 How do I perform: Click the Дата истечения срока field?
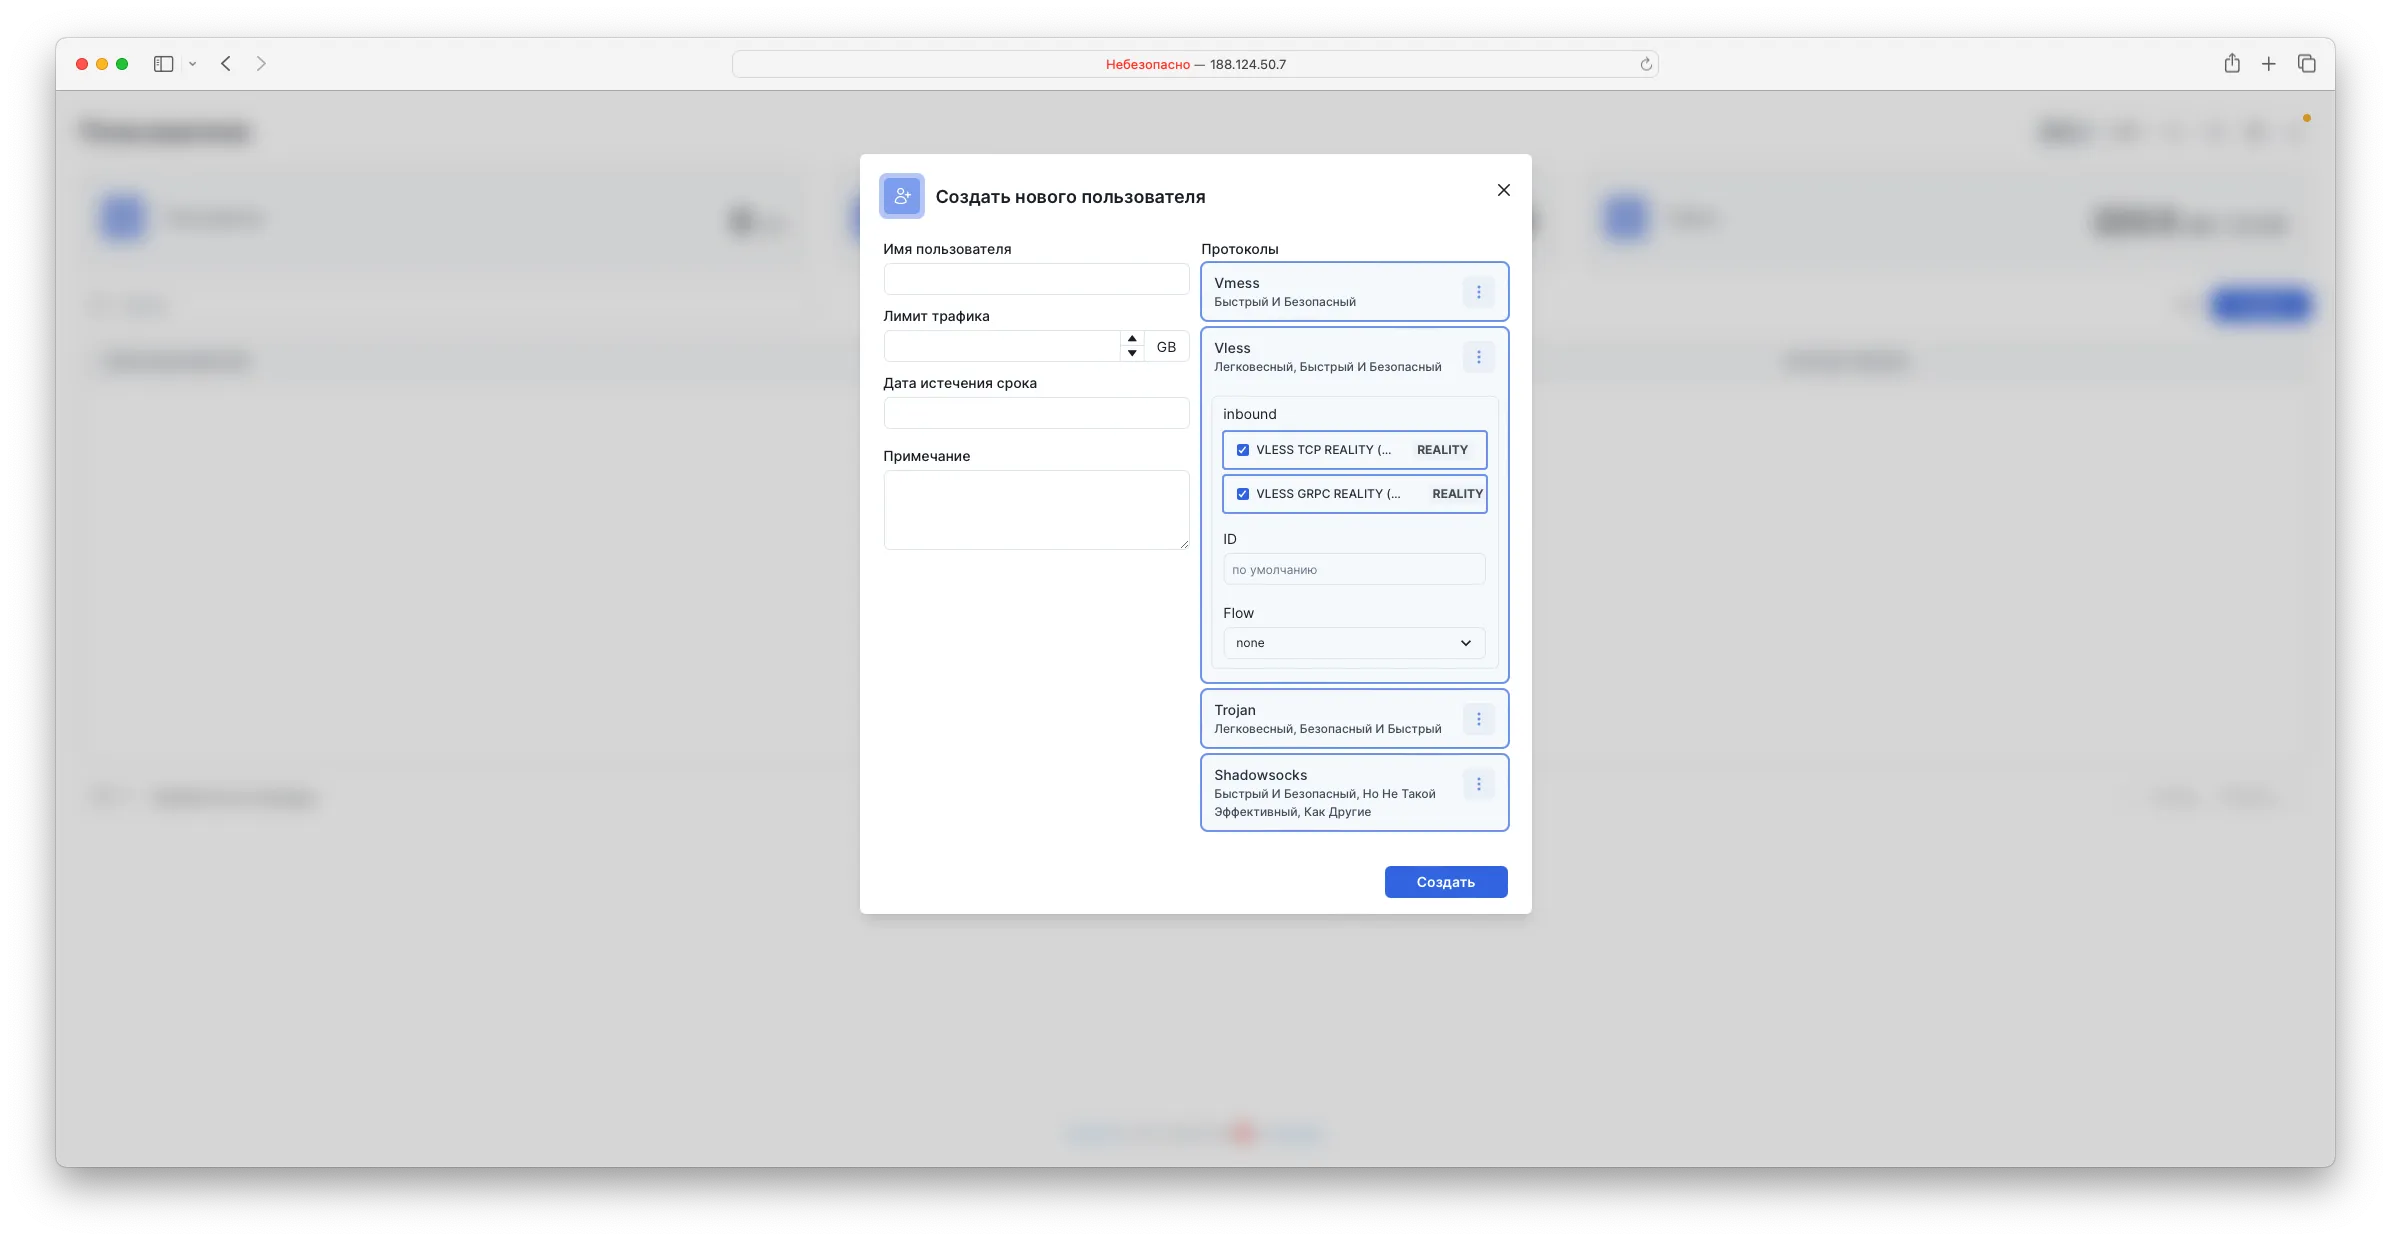pyautogui.click(x=1035, y=413)
